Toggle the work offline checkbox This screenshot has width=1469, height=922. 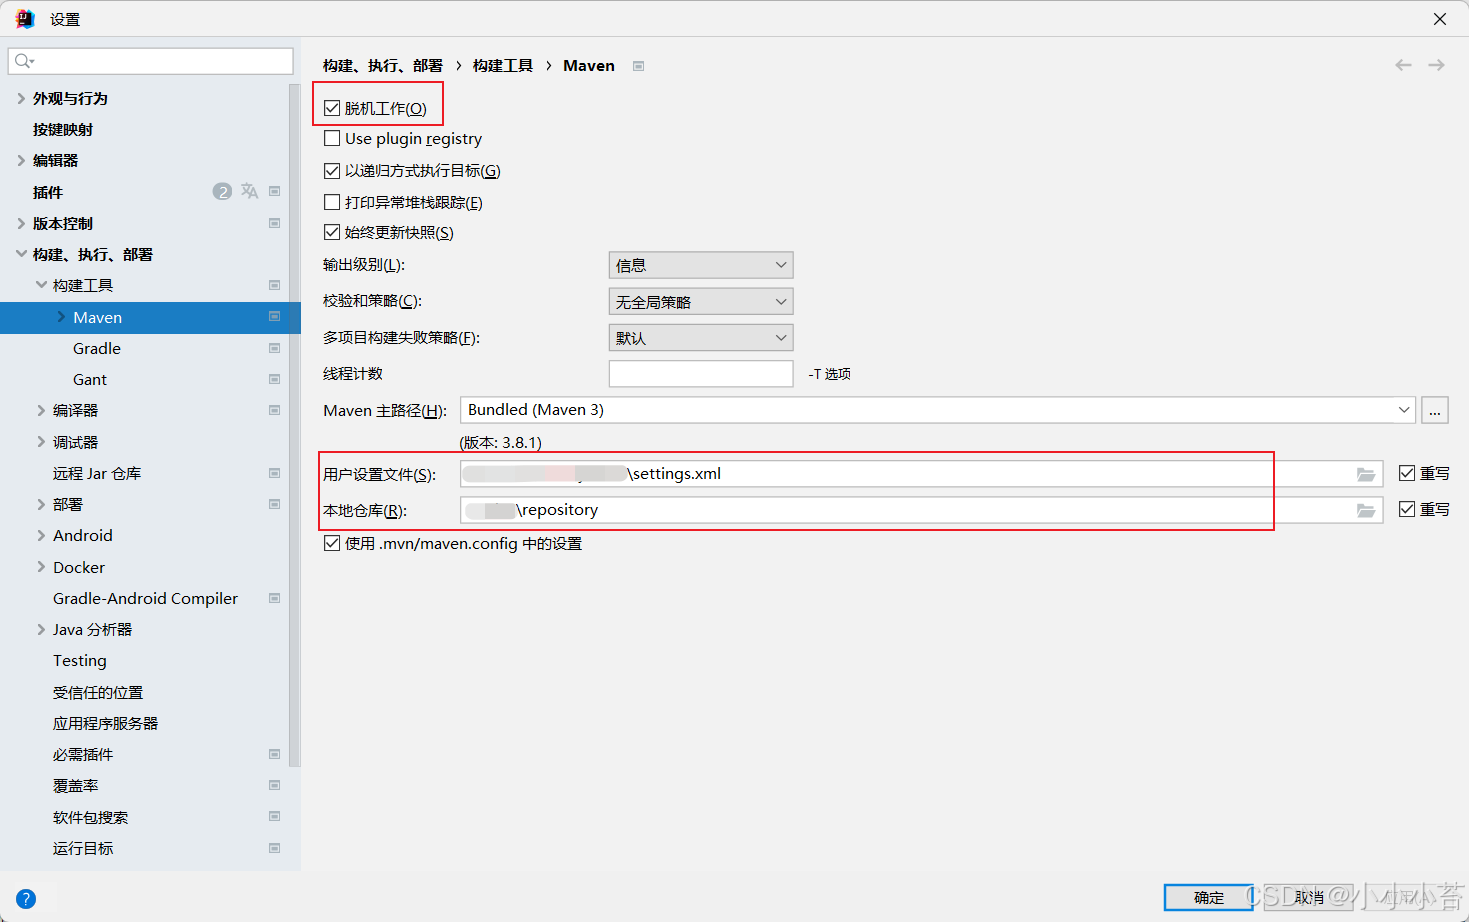(x=332, y=108)
